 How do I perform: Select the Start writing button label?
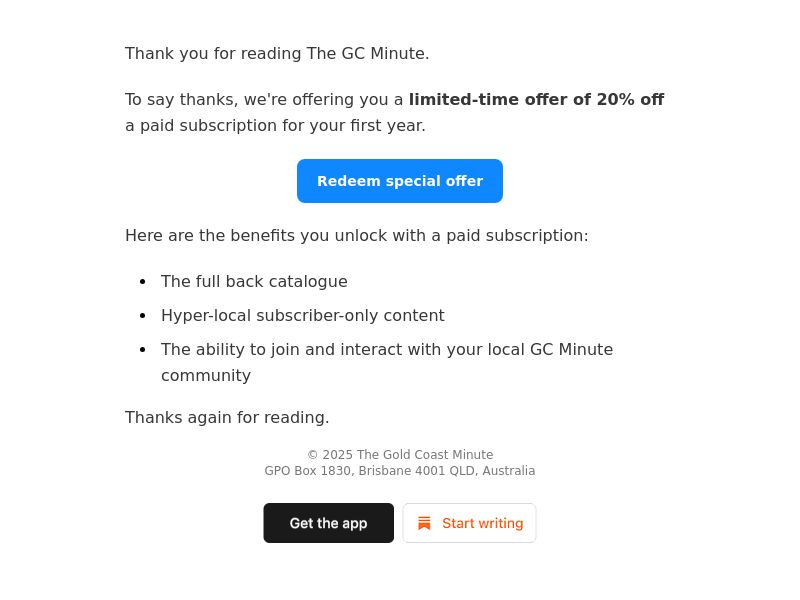pos(483,523)
